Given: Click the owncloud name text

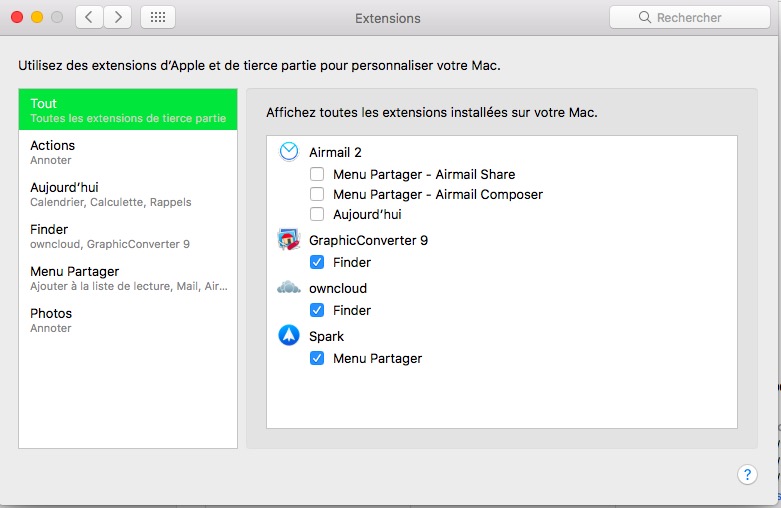Looking at the screenshot, I should pyautogui.click(x=338, y=288).
